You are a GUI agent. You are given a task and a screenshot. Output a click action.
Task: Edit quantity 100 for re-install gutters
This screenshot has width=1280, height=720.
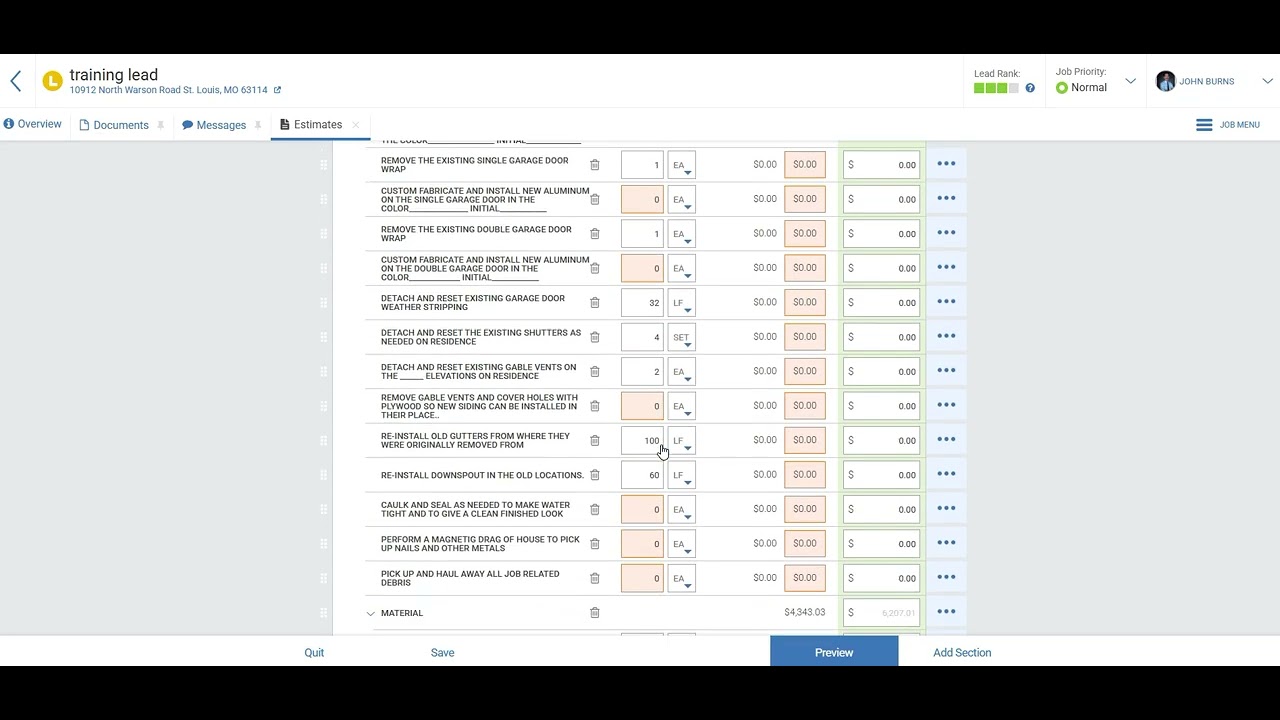pyautogui.click(x=642, y=441)
